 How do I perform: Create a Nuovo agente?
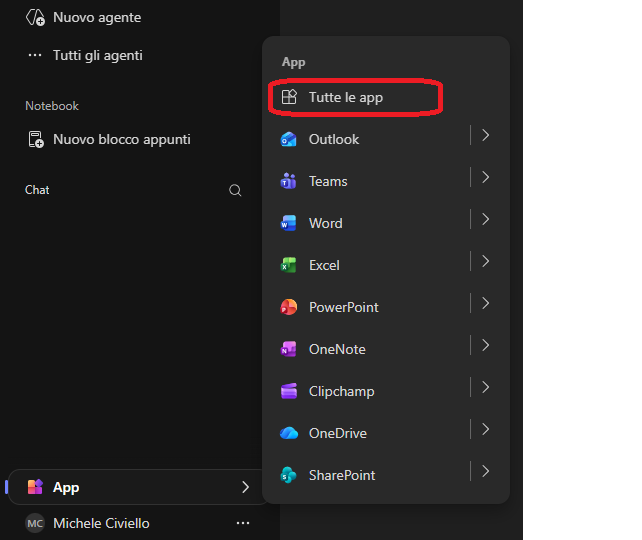click(x=97, y=18)
